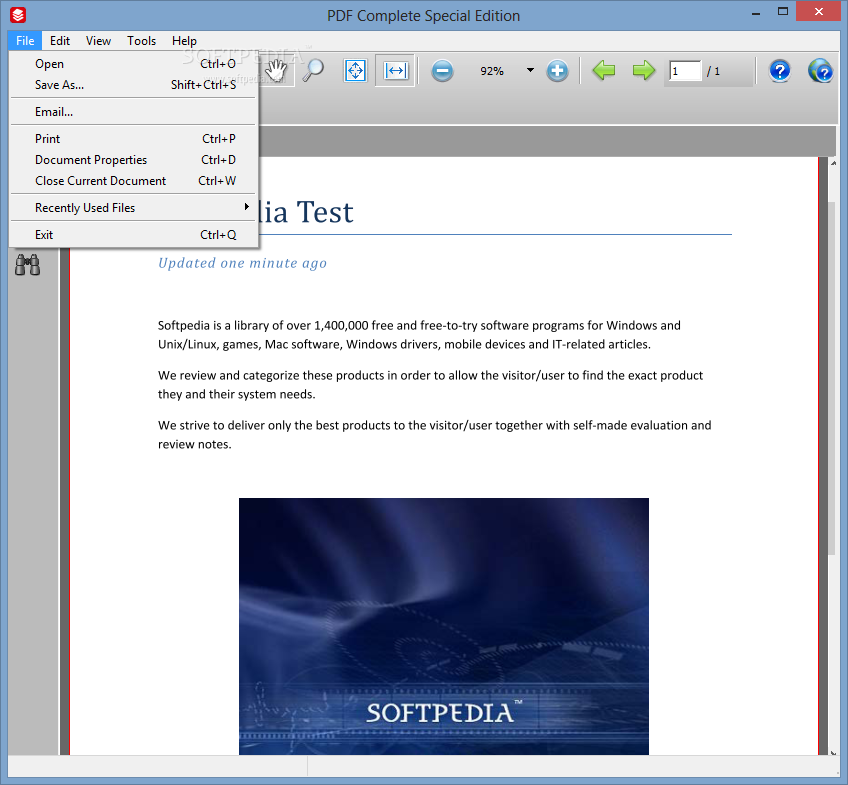Click the Zoom In plus button

557,71
